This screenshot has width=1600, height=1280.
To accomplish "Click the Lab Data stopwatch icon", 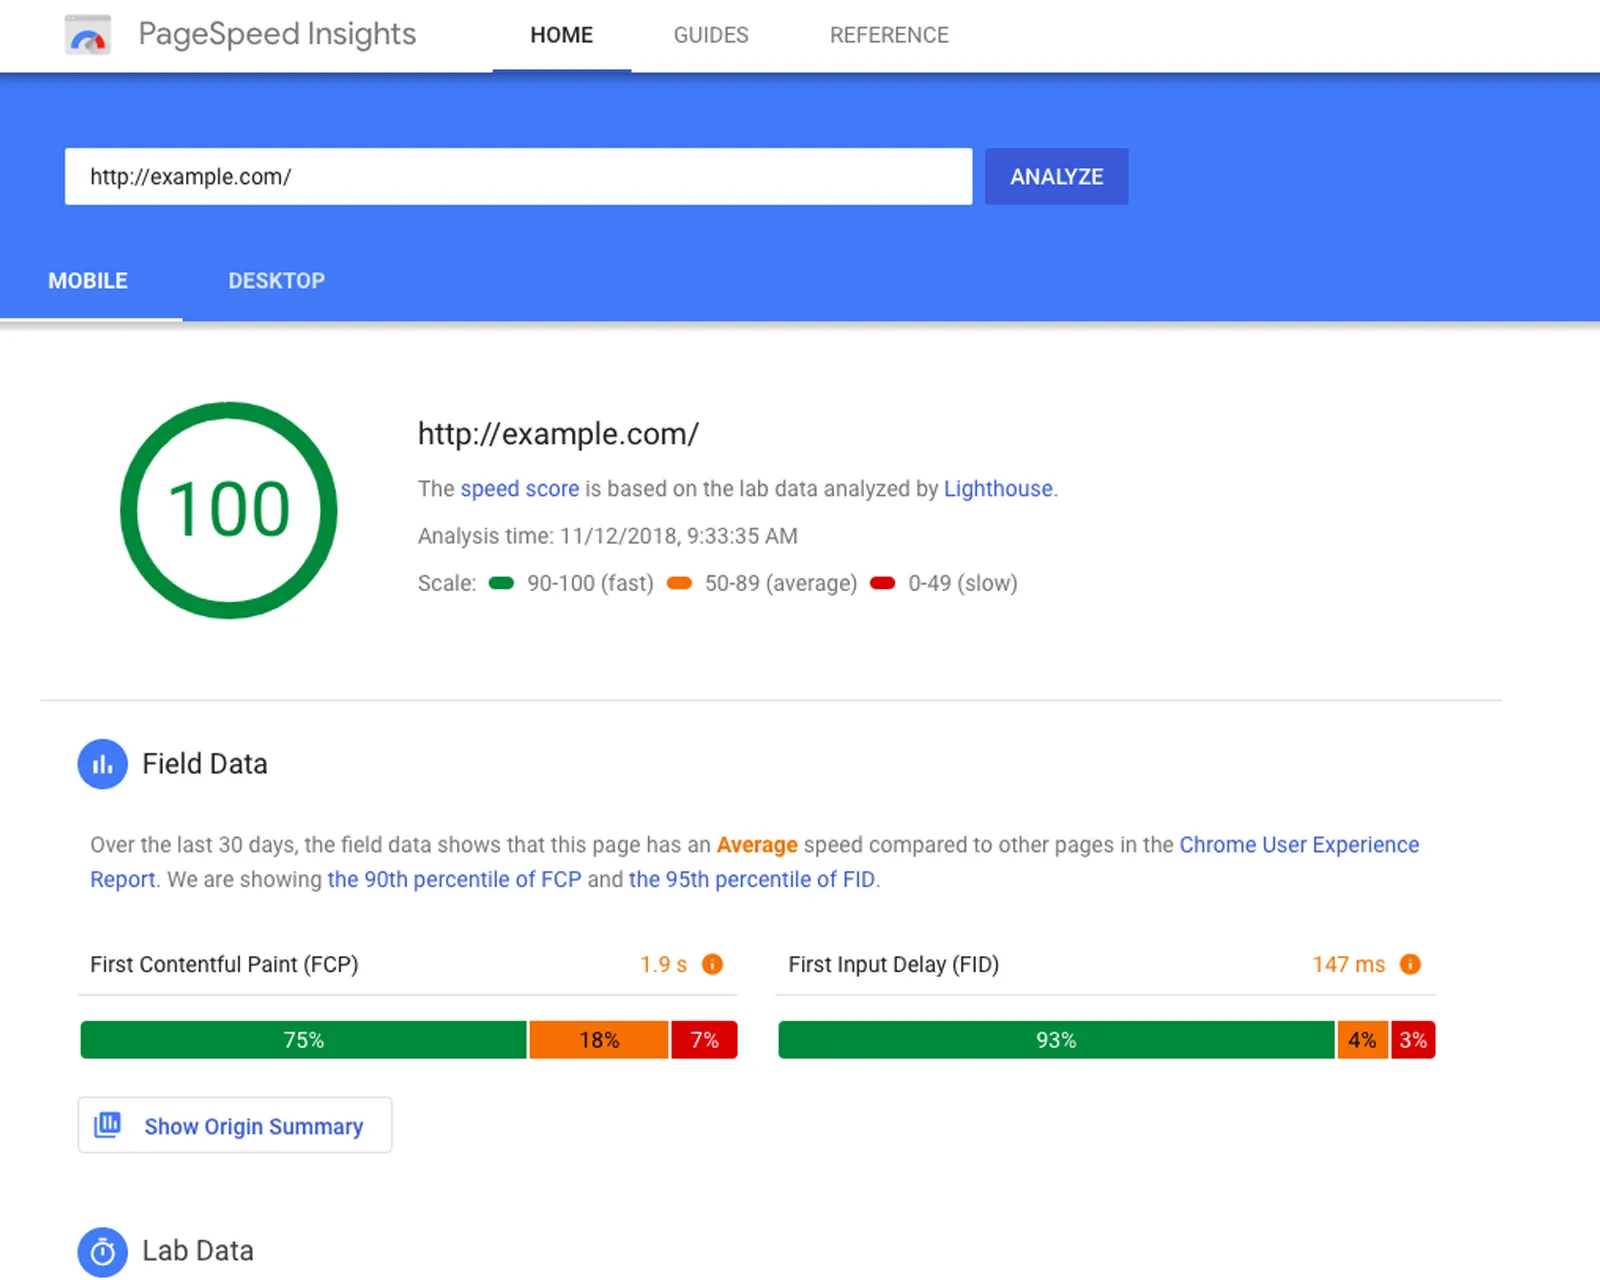I will coord(102,1251).
